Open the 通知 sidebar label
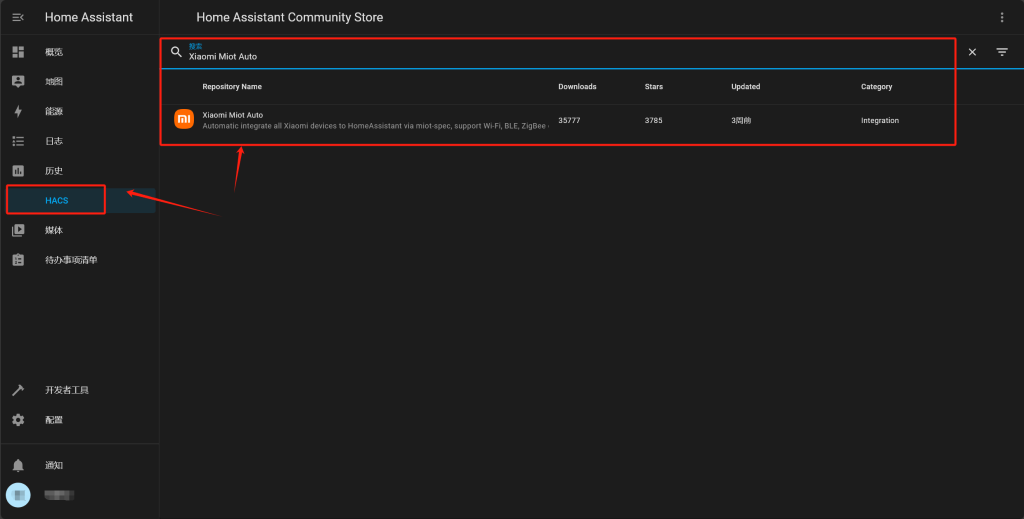 pyautogui.click(x=54, y=465)
